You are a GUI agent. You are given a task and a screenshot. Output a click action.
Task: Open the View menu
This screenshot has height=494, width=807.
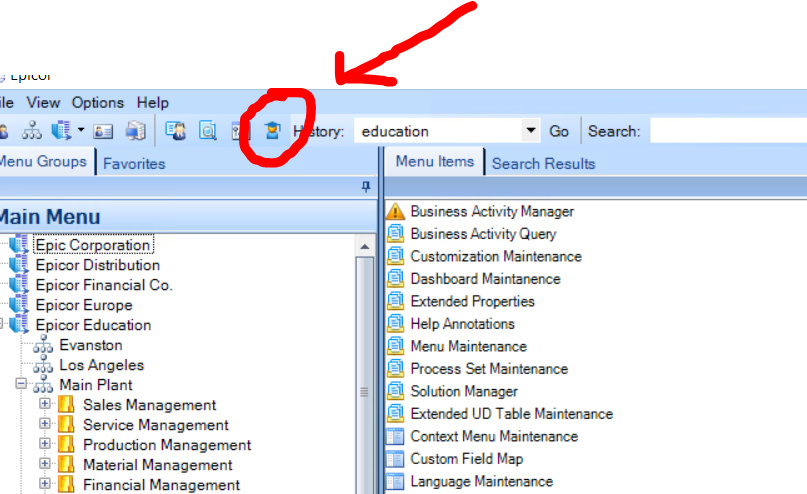[x=43, y=102]
